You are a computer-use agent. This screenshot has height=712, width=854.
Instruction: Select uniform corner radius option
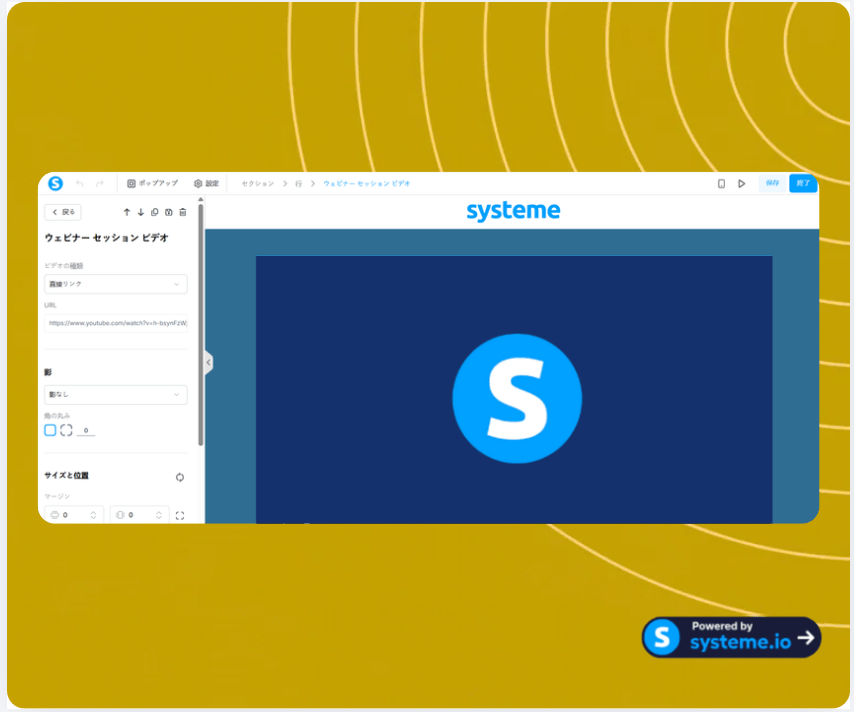pos(50,430)
